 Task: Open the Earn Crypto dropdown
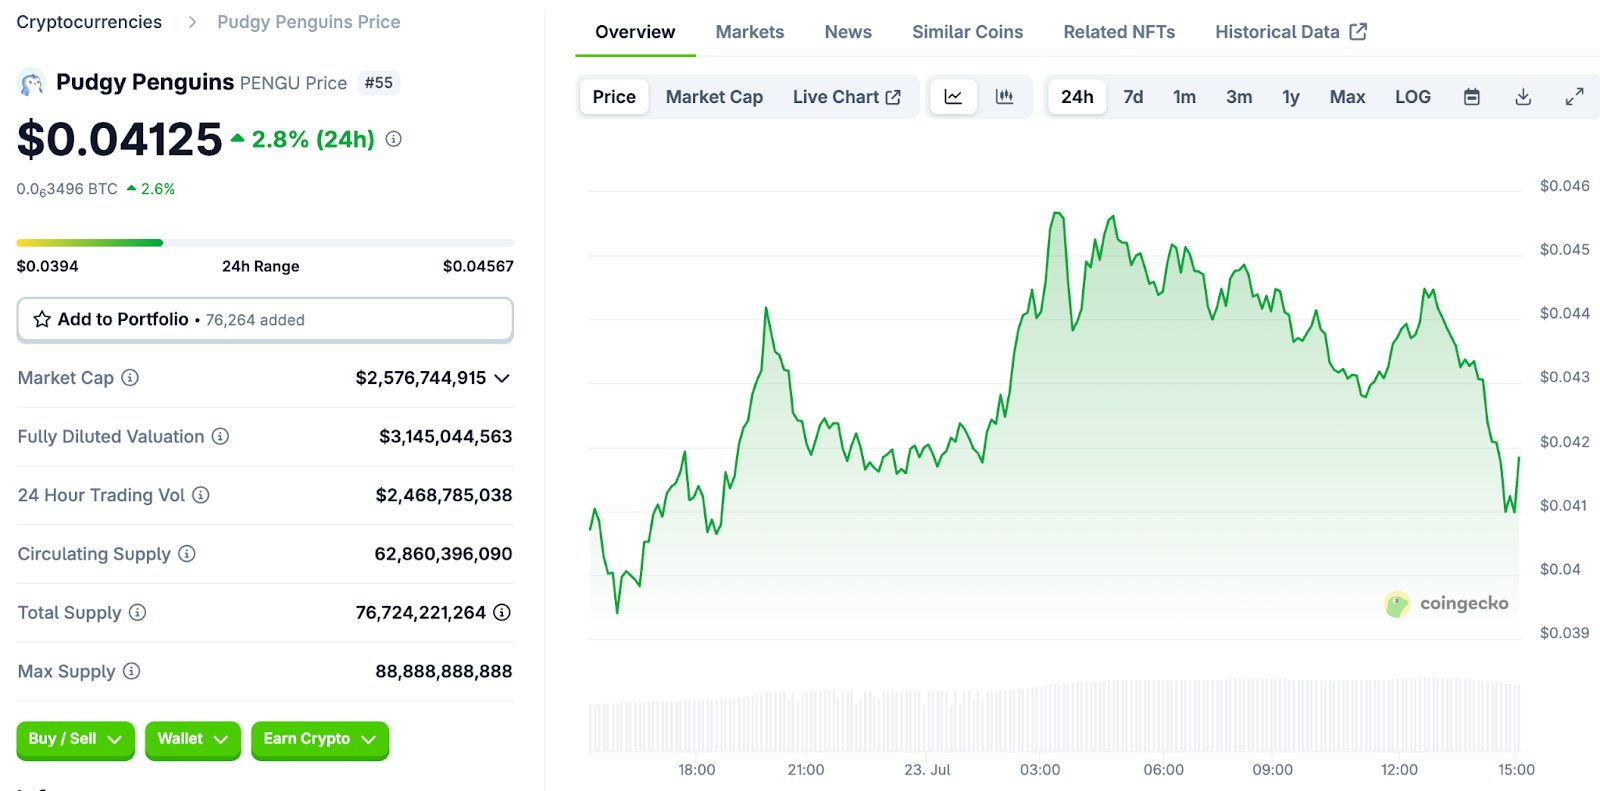(x=319, y=739)
